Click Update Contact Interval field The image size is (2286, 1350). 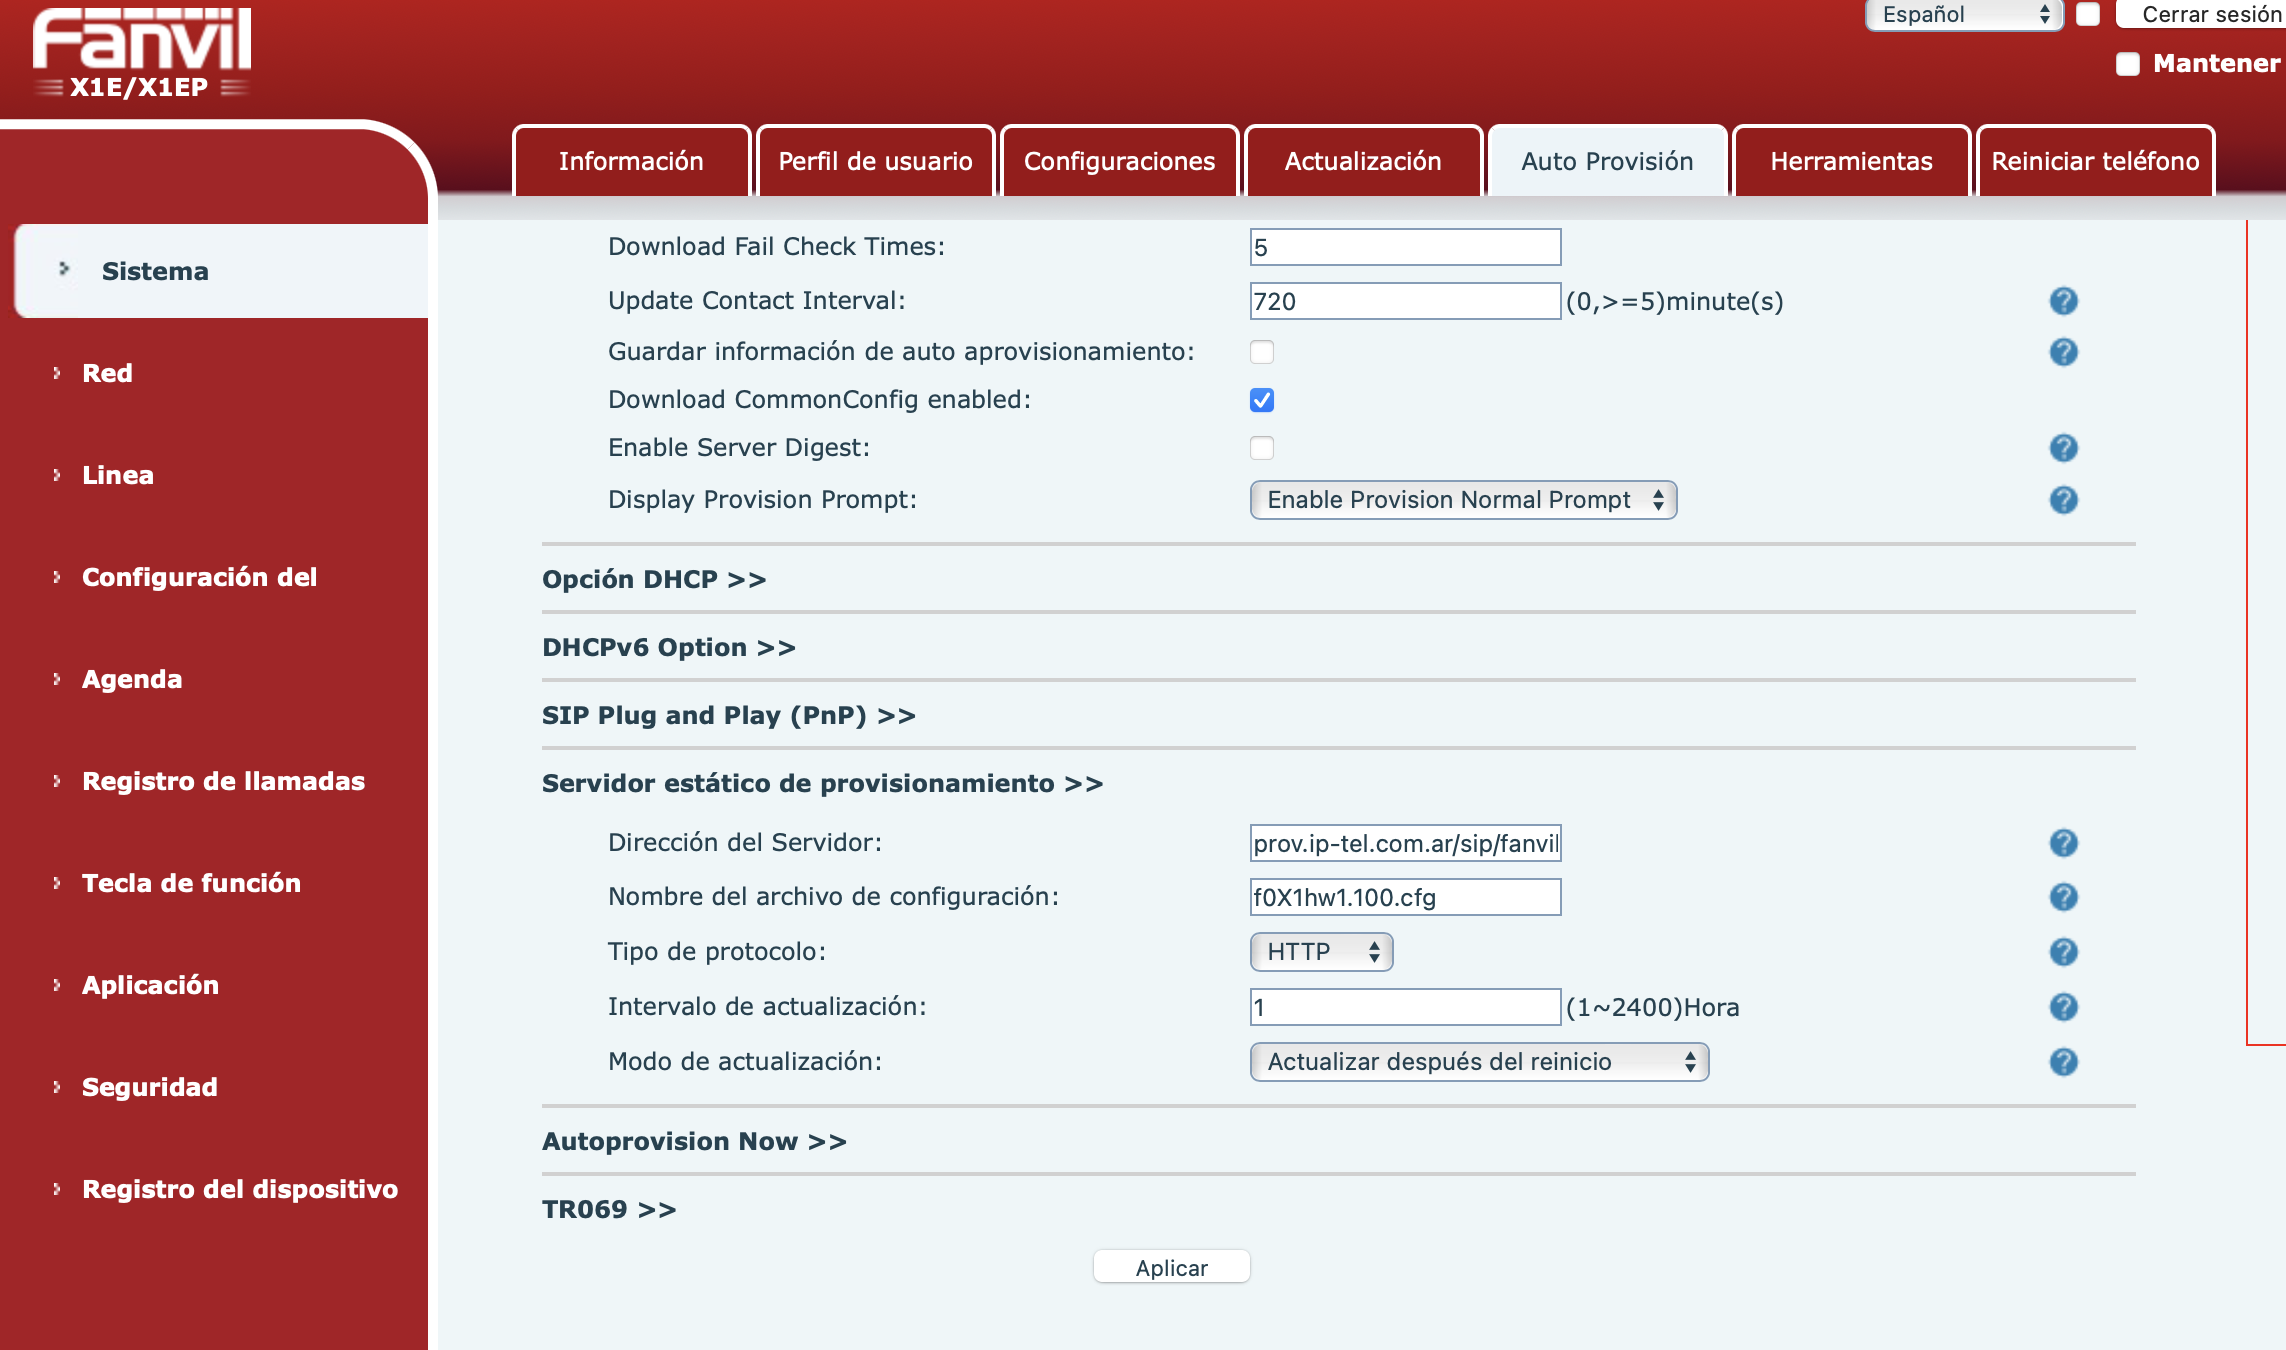tap(1405, 301)
